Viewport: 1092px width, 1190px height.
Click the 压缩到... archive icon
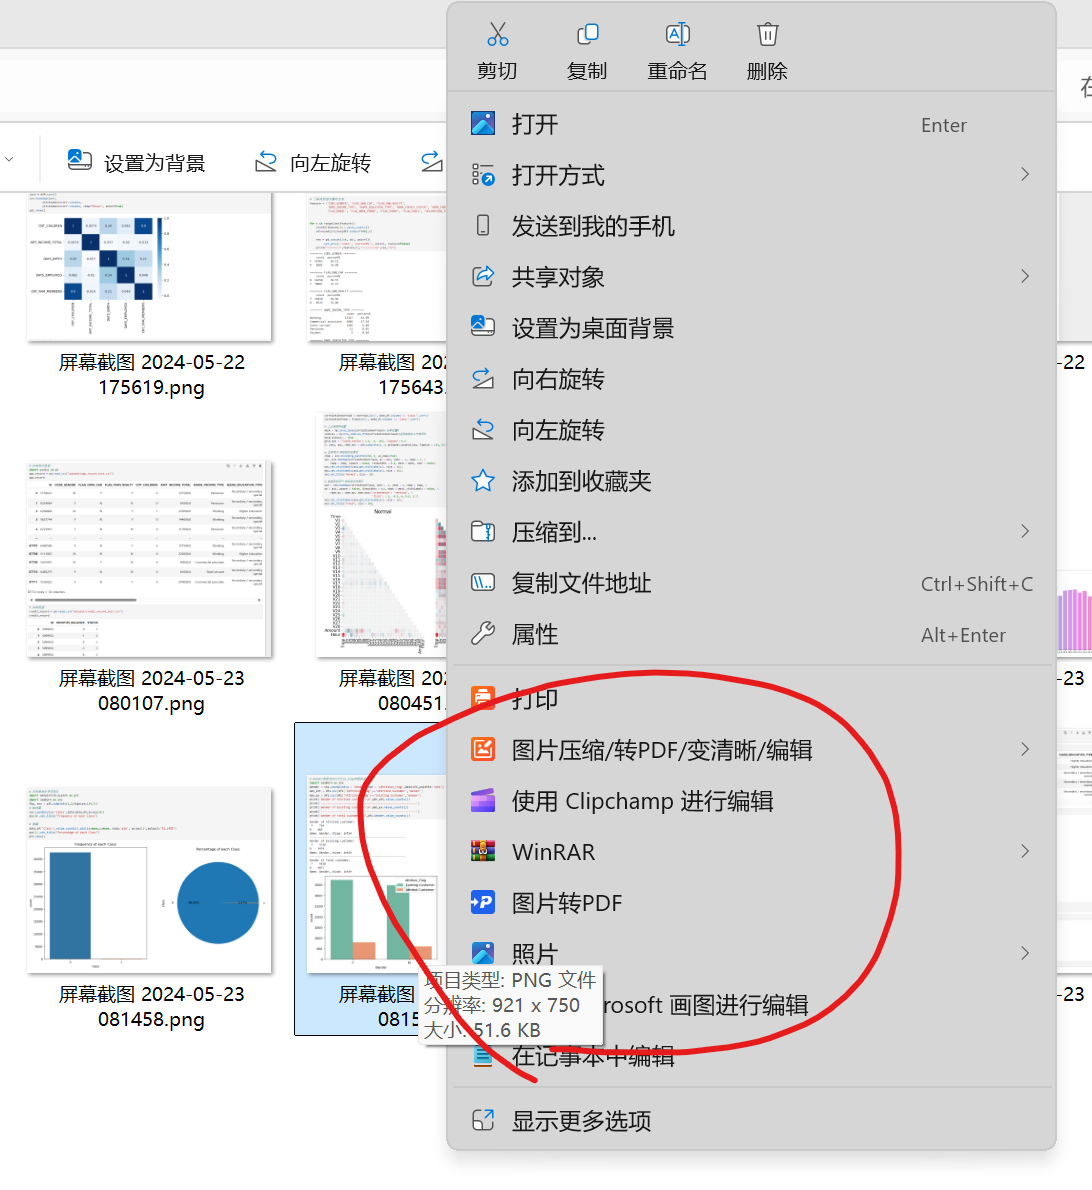click(x=483, y=531)
